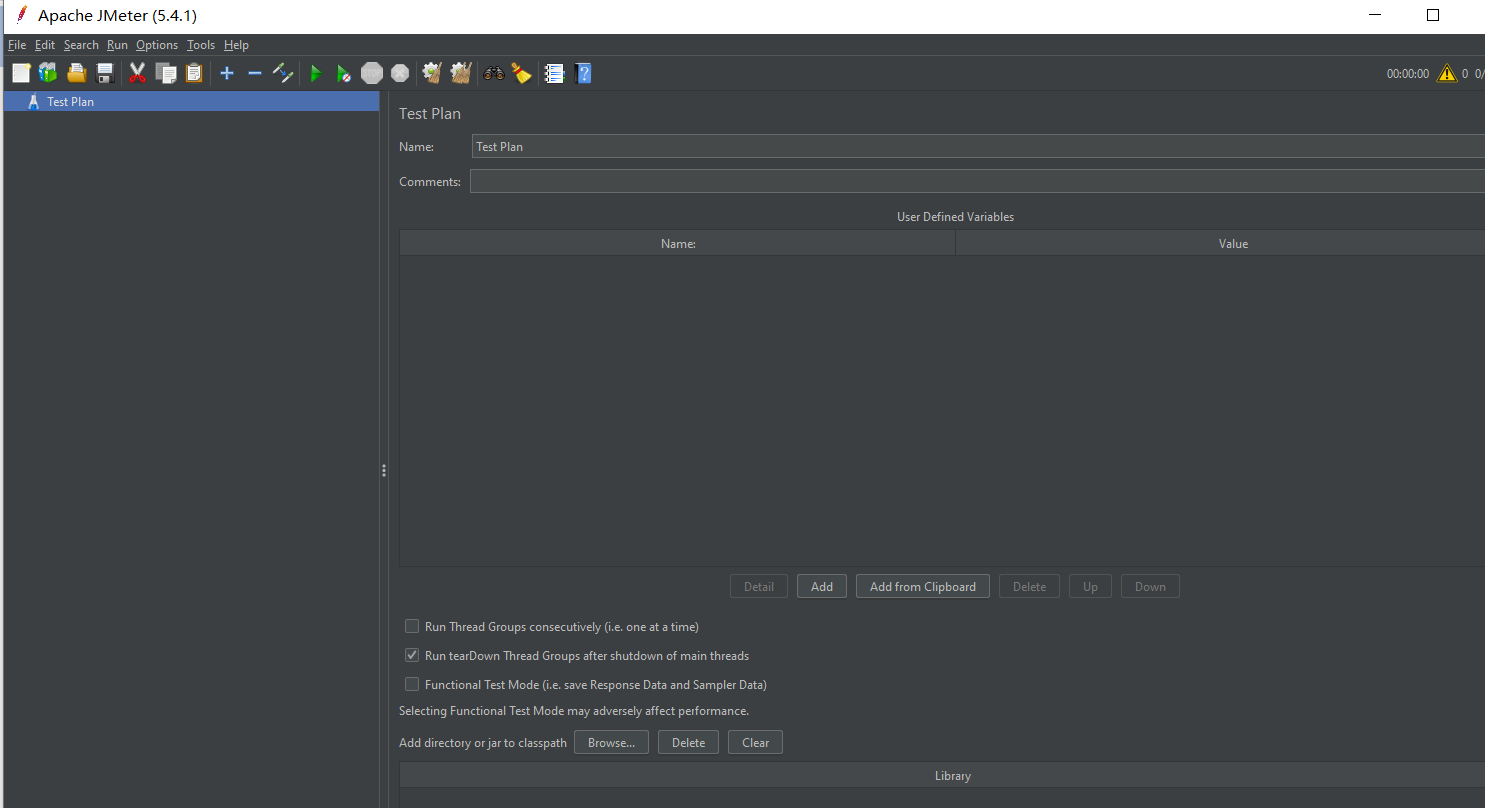Focus the Name input field
The image size is (1485, 808).
coord(978,146)
